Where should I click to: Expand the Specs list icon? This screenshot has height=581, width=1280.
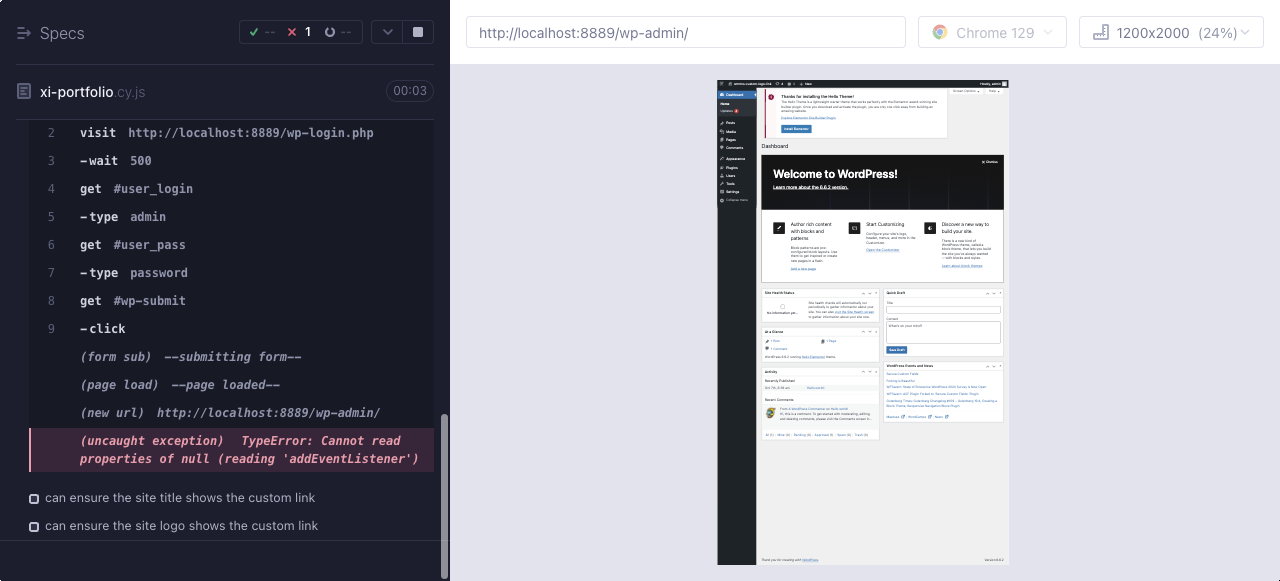(x=24, y=33)
